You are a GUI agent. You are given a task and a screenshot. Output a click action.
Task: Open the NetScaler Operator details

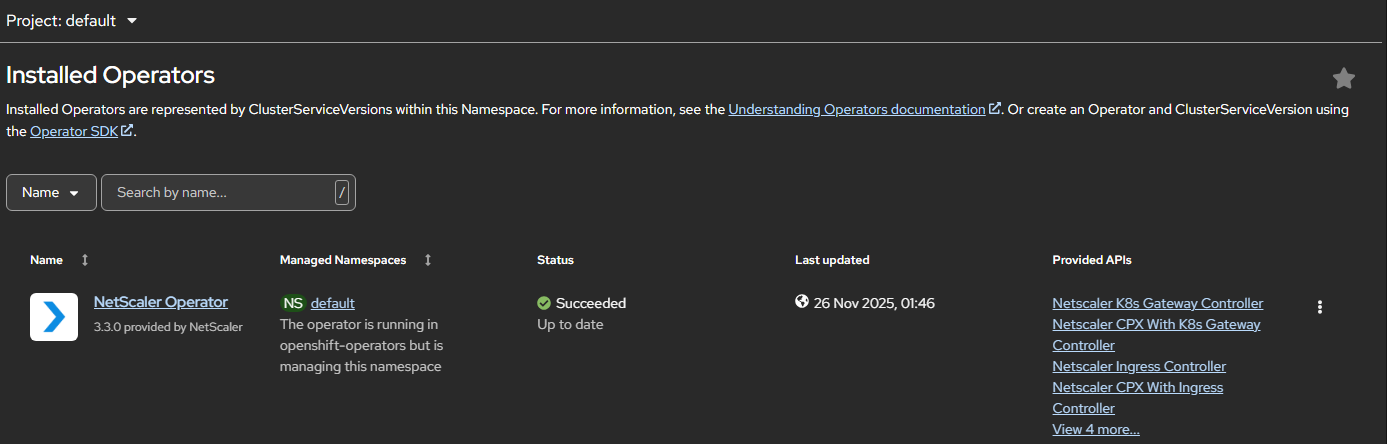[x=161, y=302]
